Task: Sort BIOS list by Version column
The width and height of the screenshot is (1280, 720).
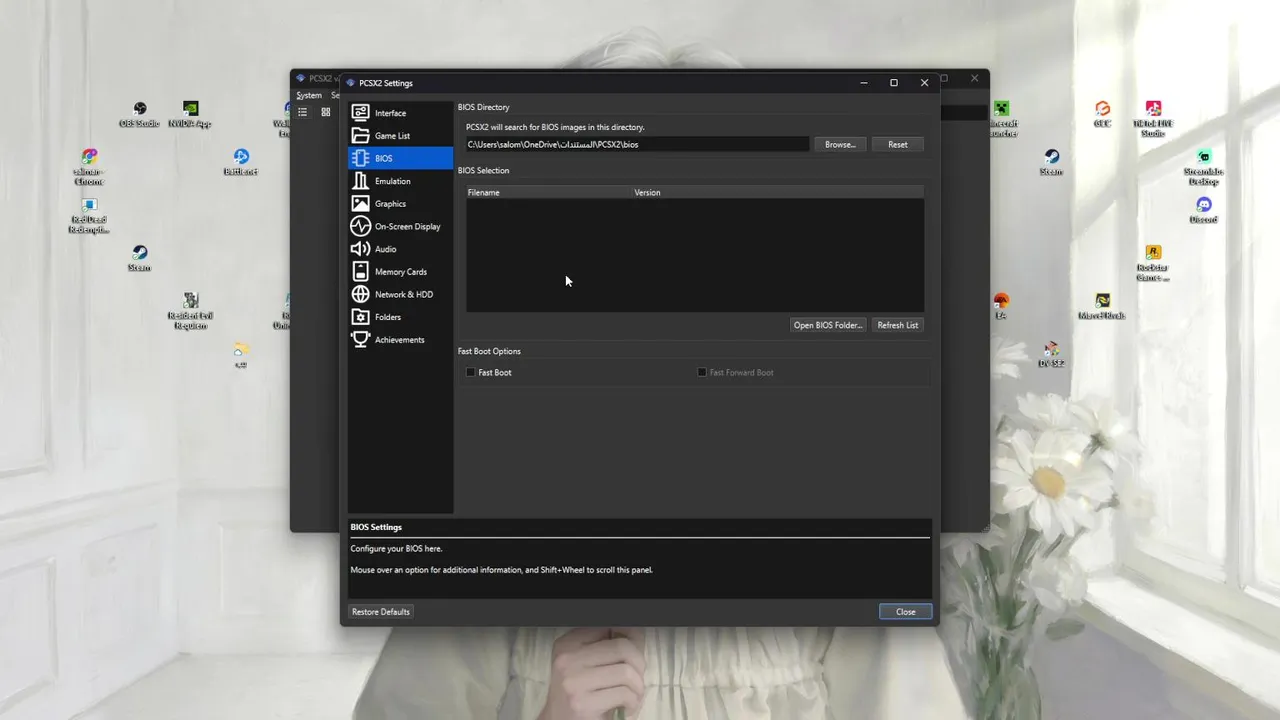Action: 777,192
